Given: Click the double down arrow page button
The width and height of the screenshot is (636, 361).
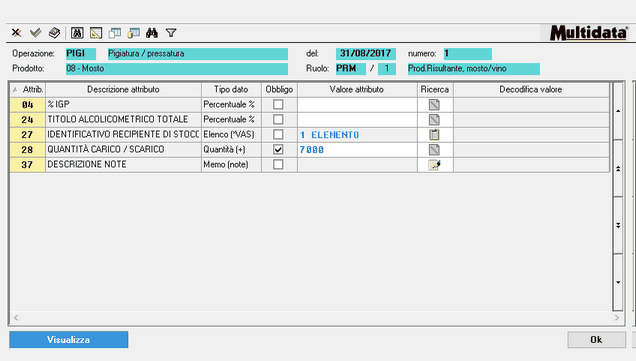Looking at the screenshot, I should (x=618, y=226).
